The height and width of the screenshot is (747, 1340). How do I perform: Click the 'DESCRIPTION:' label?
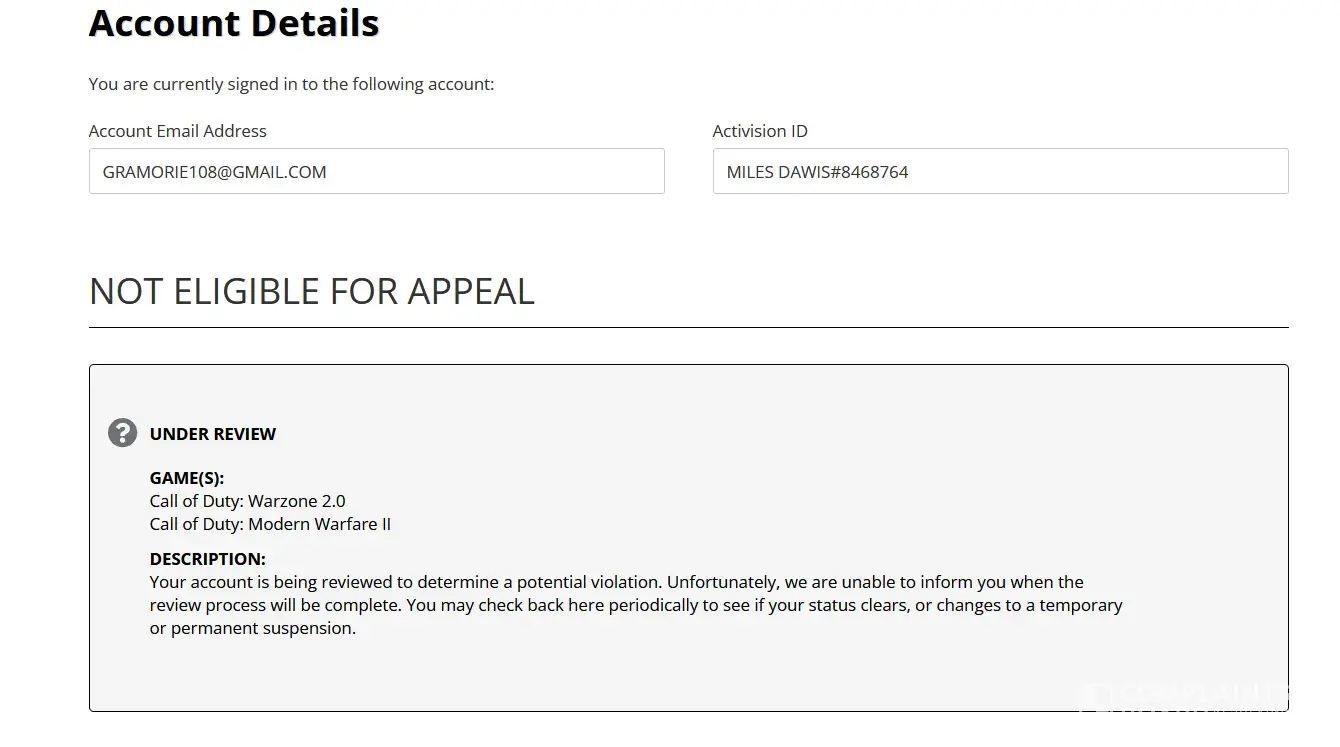[208, 559]
